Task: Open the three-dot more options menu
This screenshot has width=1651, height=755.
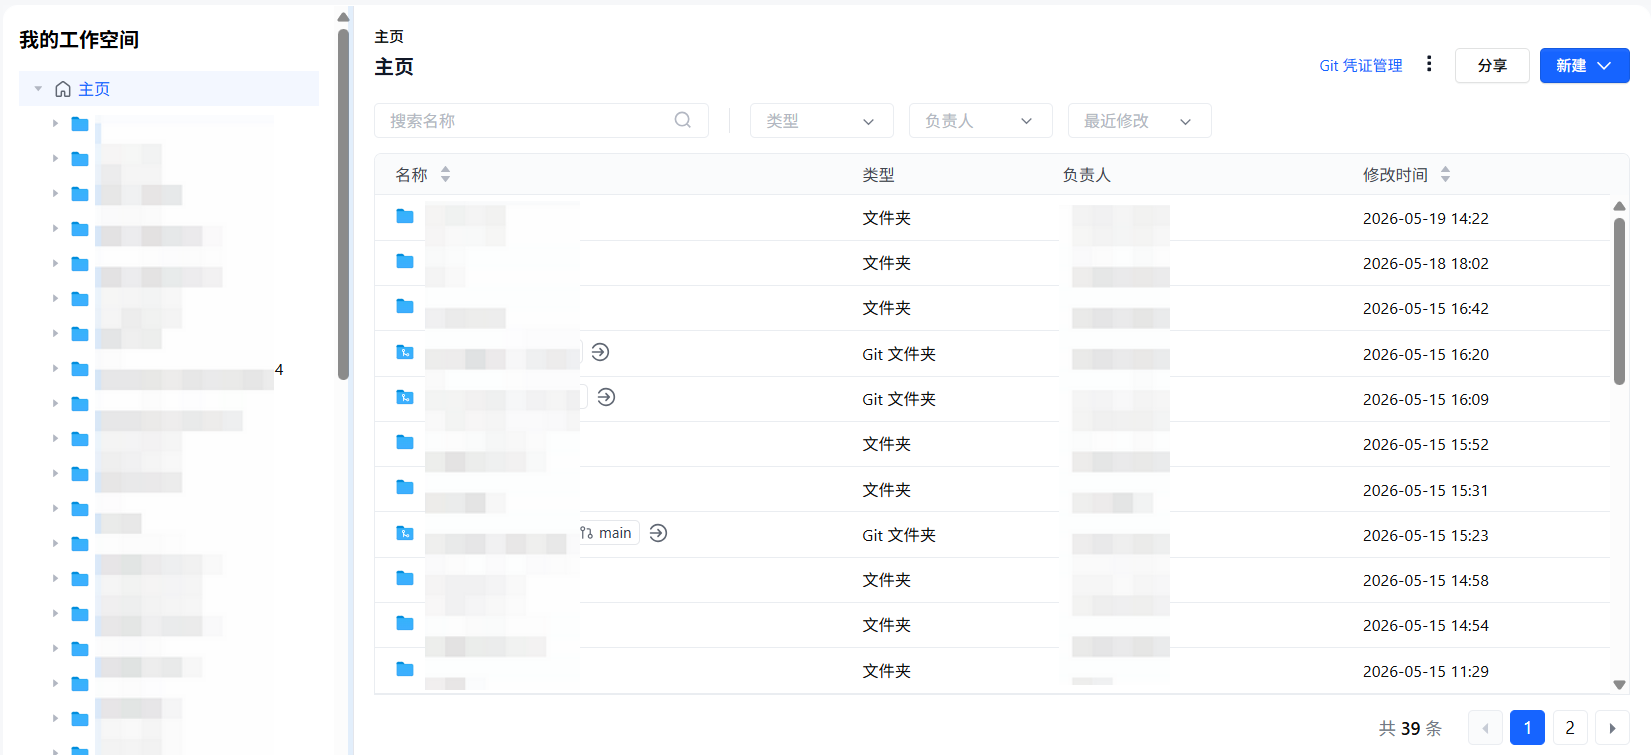Action: (x=1429, y=64)
